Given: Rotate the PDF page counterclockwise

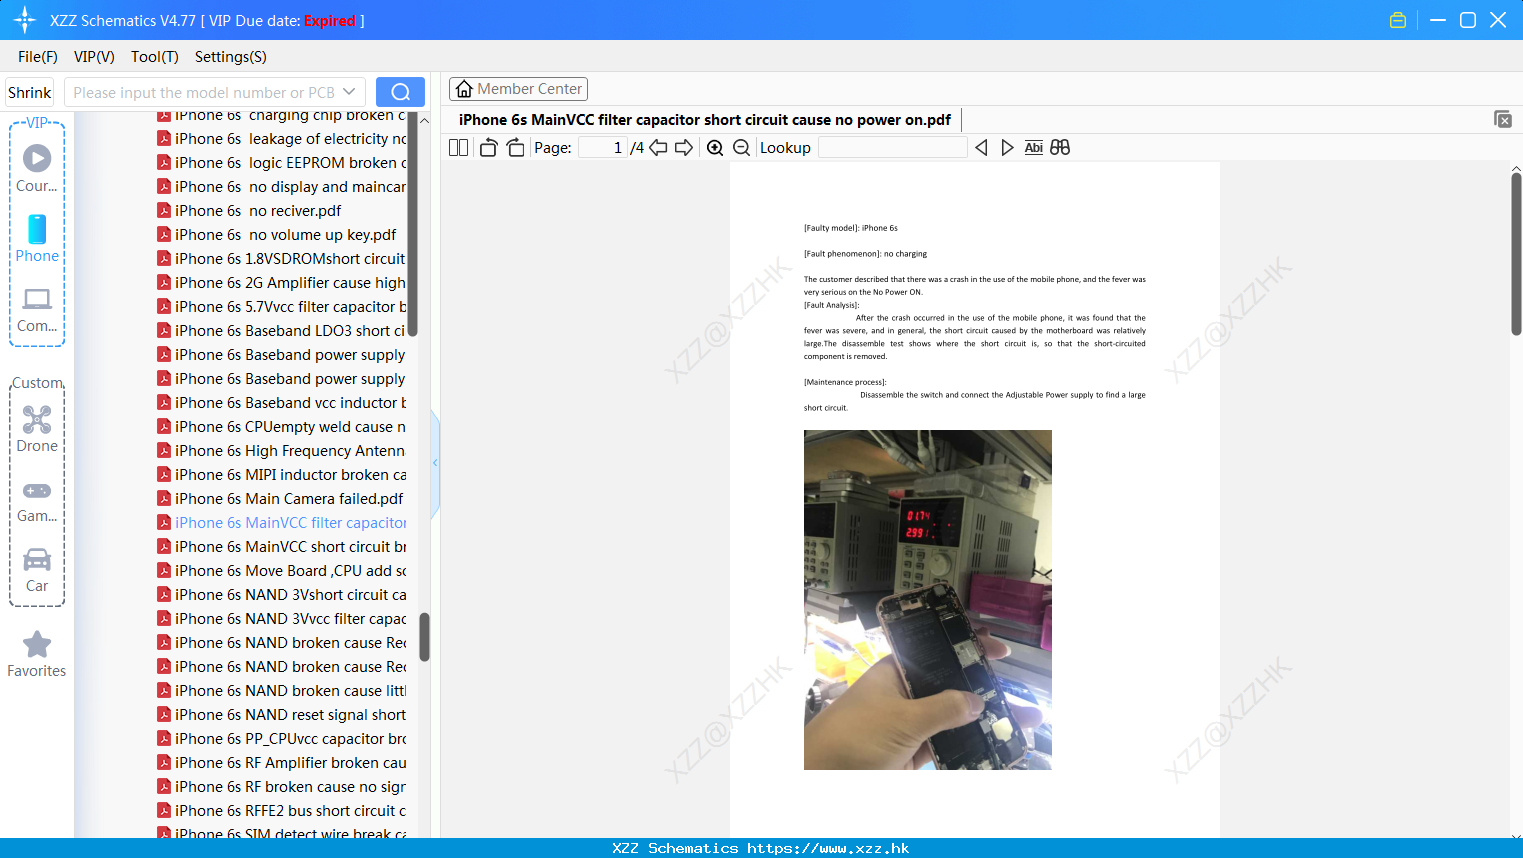Looking at the screenshot, I should (x=488, y=148).
